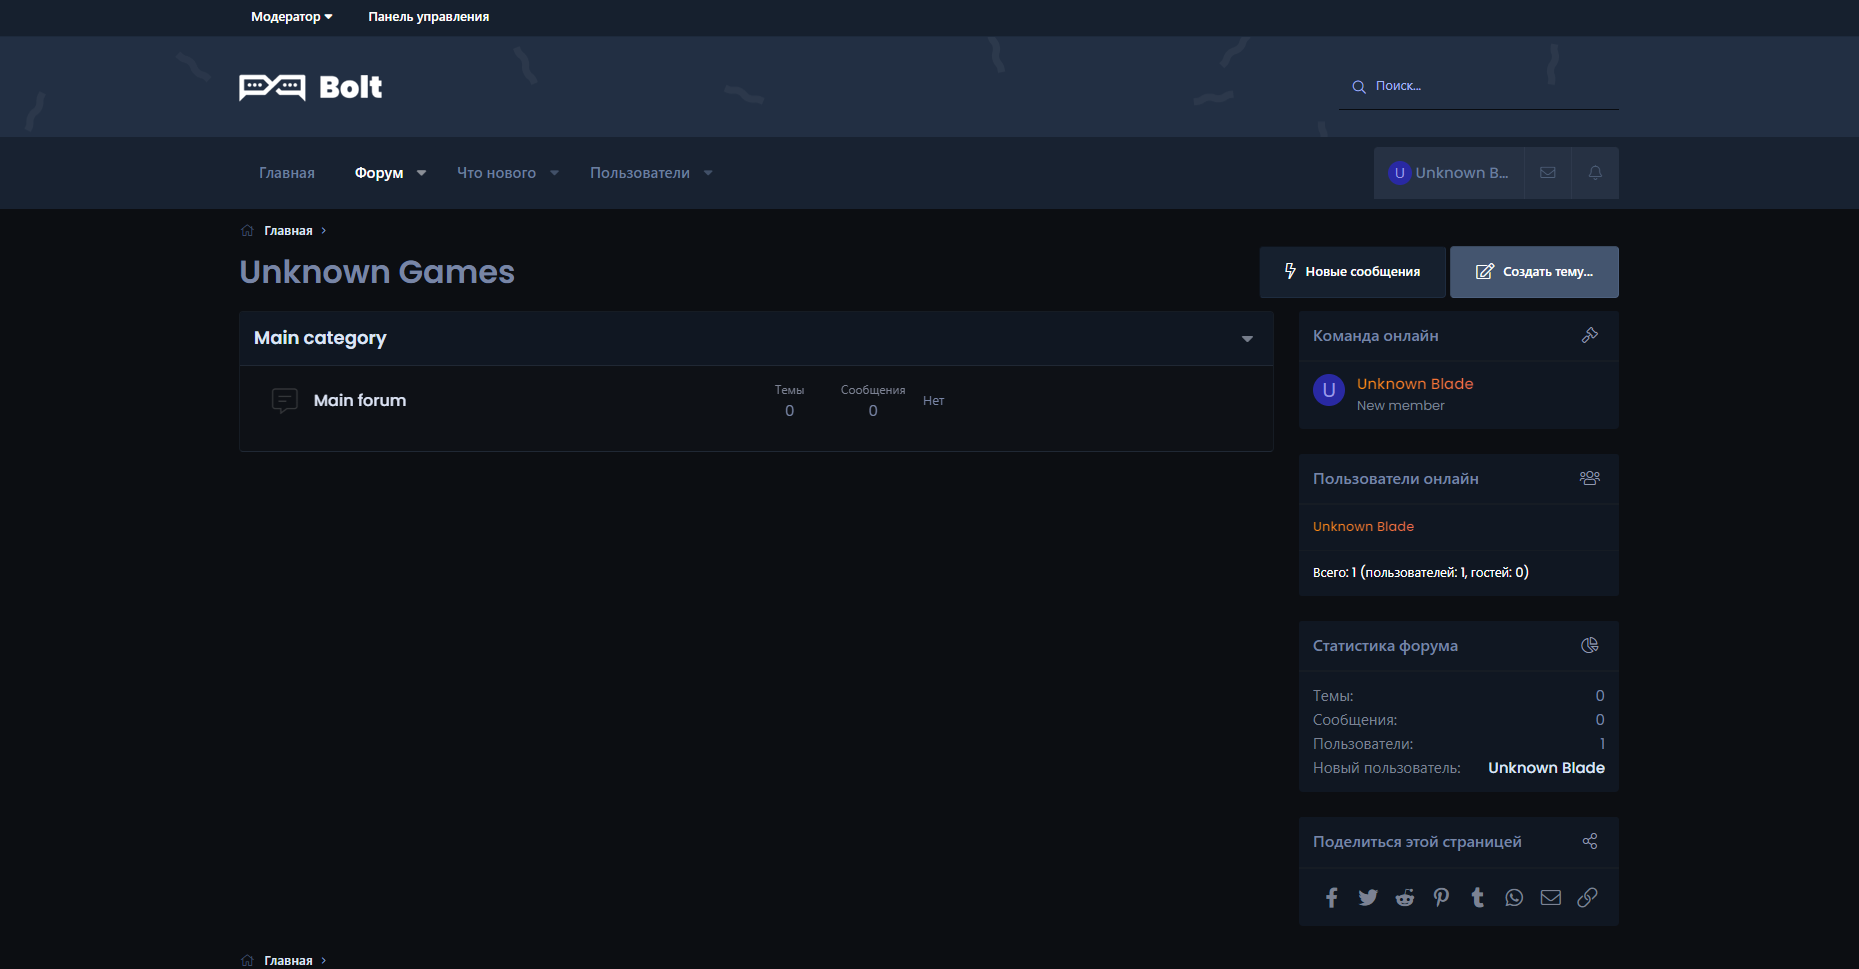
Task: Share page via Facebook icon
Action: coord(1331,898)
